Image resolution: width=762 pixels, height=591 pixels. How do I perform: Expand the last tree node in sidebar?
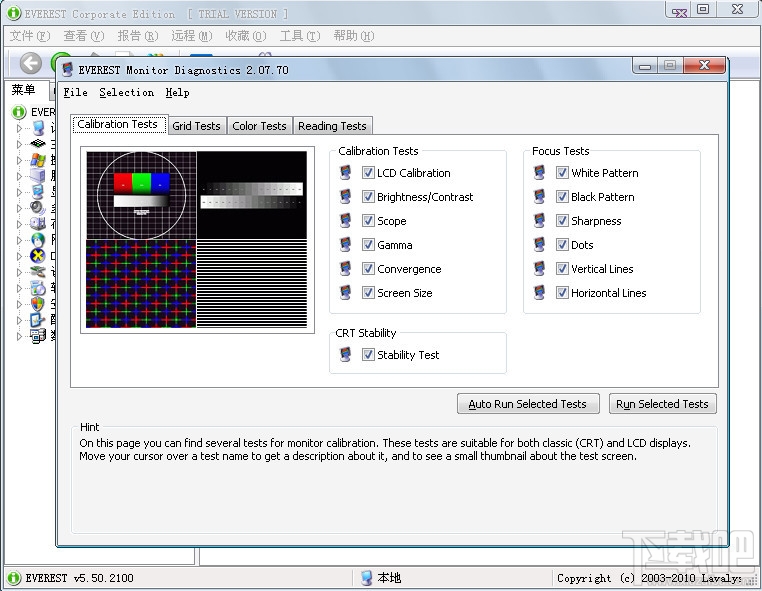click(18, 337)
